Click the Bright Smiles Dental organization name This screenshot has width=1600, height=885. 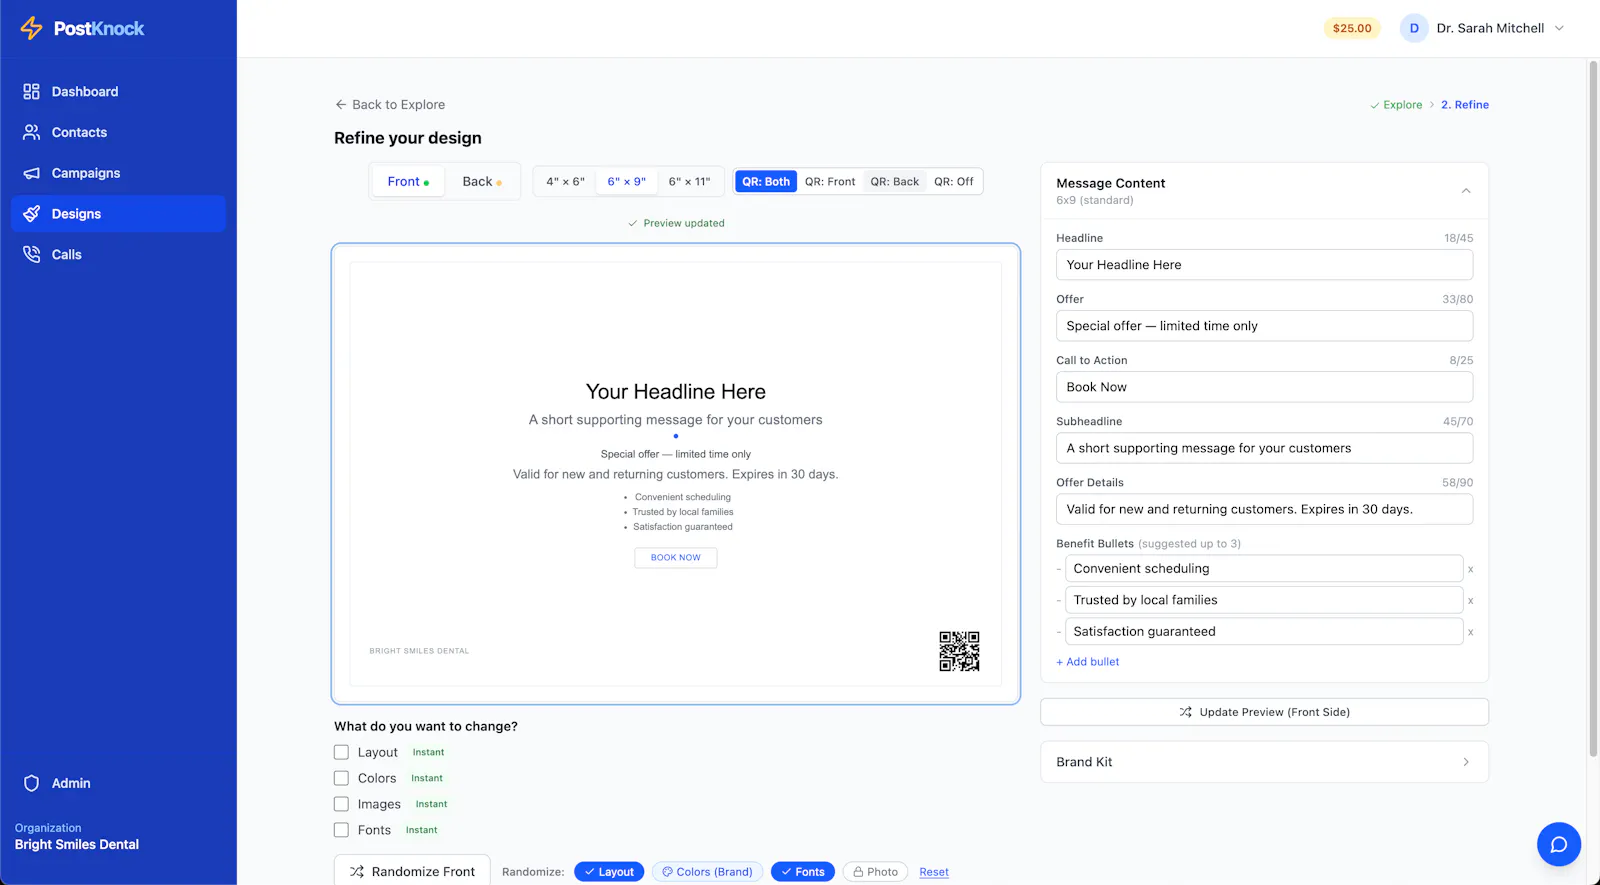[77, 845]
